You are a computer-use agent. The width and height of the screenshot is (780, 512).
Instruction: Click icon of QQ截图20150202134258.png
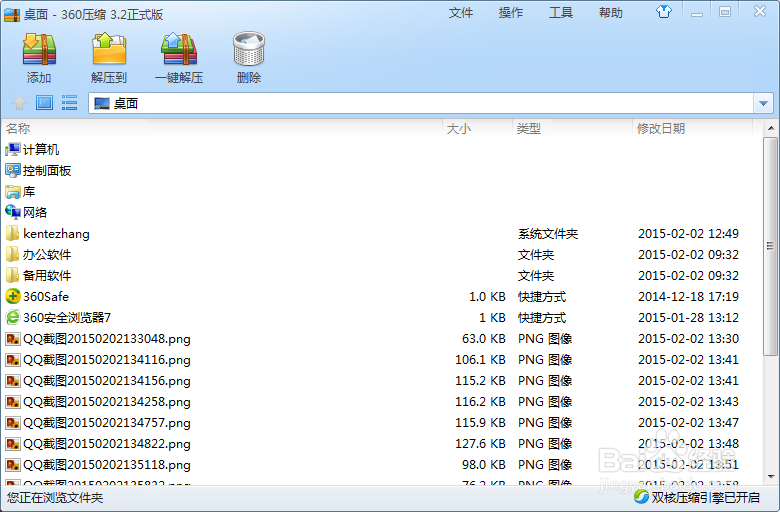(13, 402)
